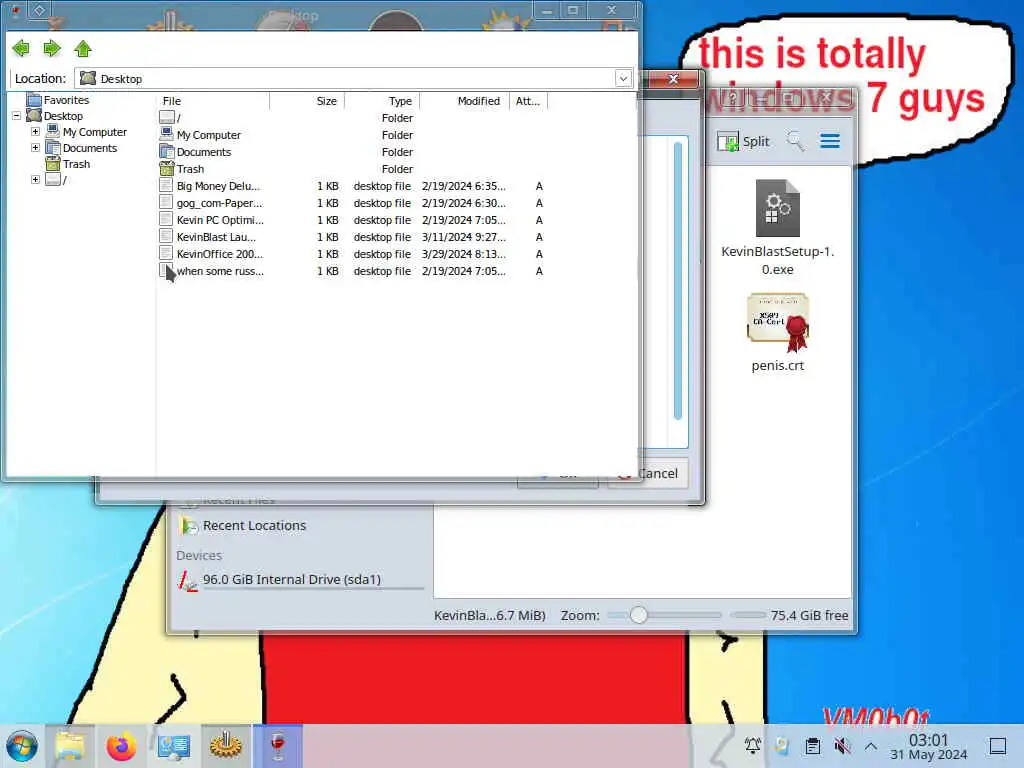Select file 'gog_com-Paper...'
Image resolution: width=1024 pixels, height=768 pixels.
[219, 203]
